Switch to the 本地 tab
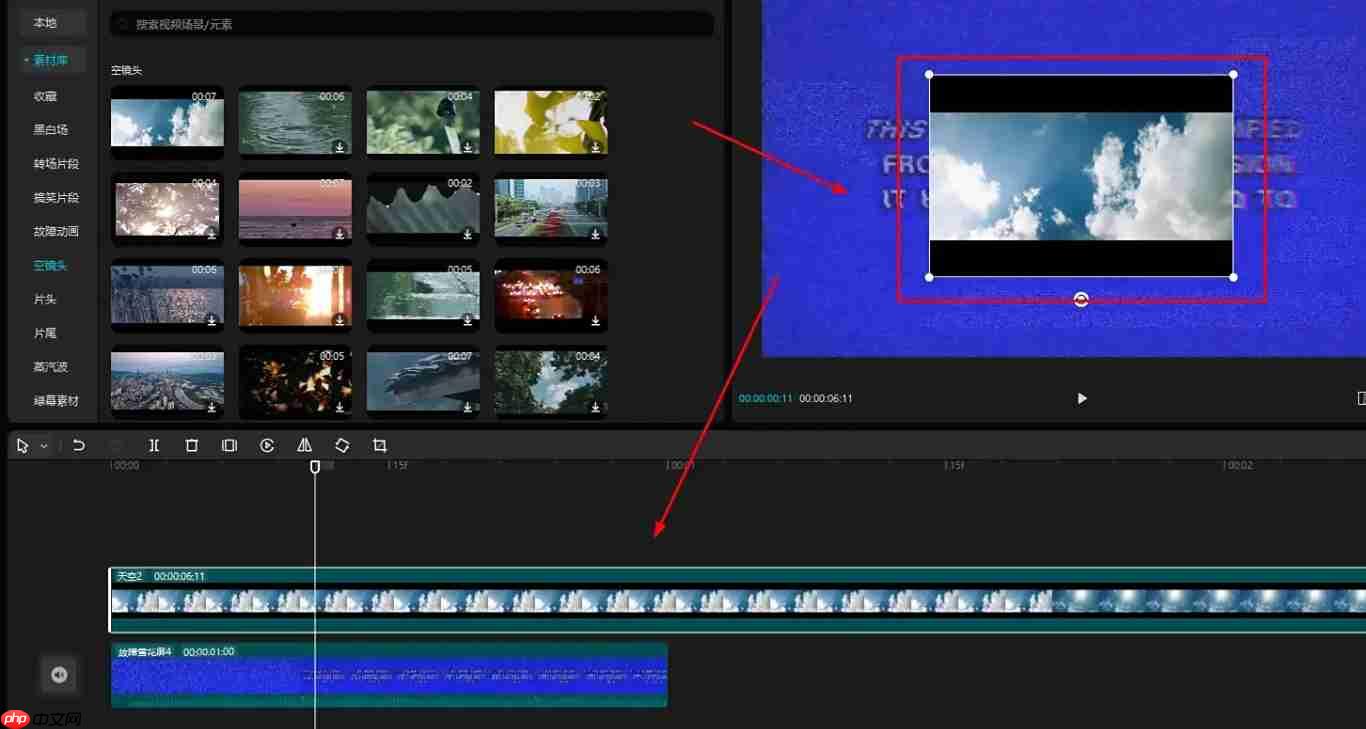Image resolution: width=1366 pixels, height=729 pixels. (x=49, y=22)
